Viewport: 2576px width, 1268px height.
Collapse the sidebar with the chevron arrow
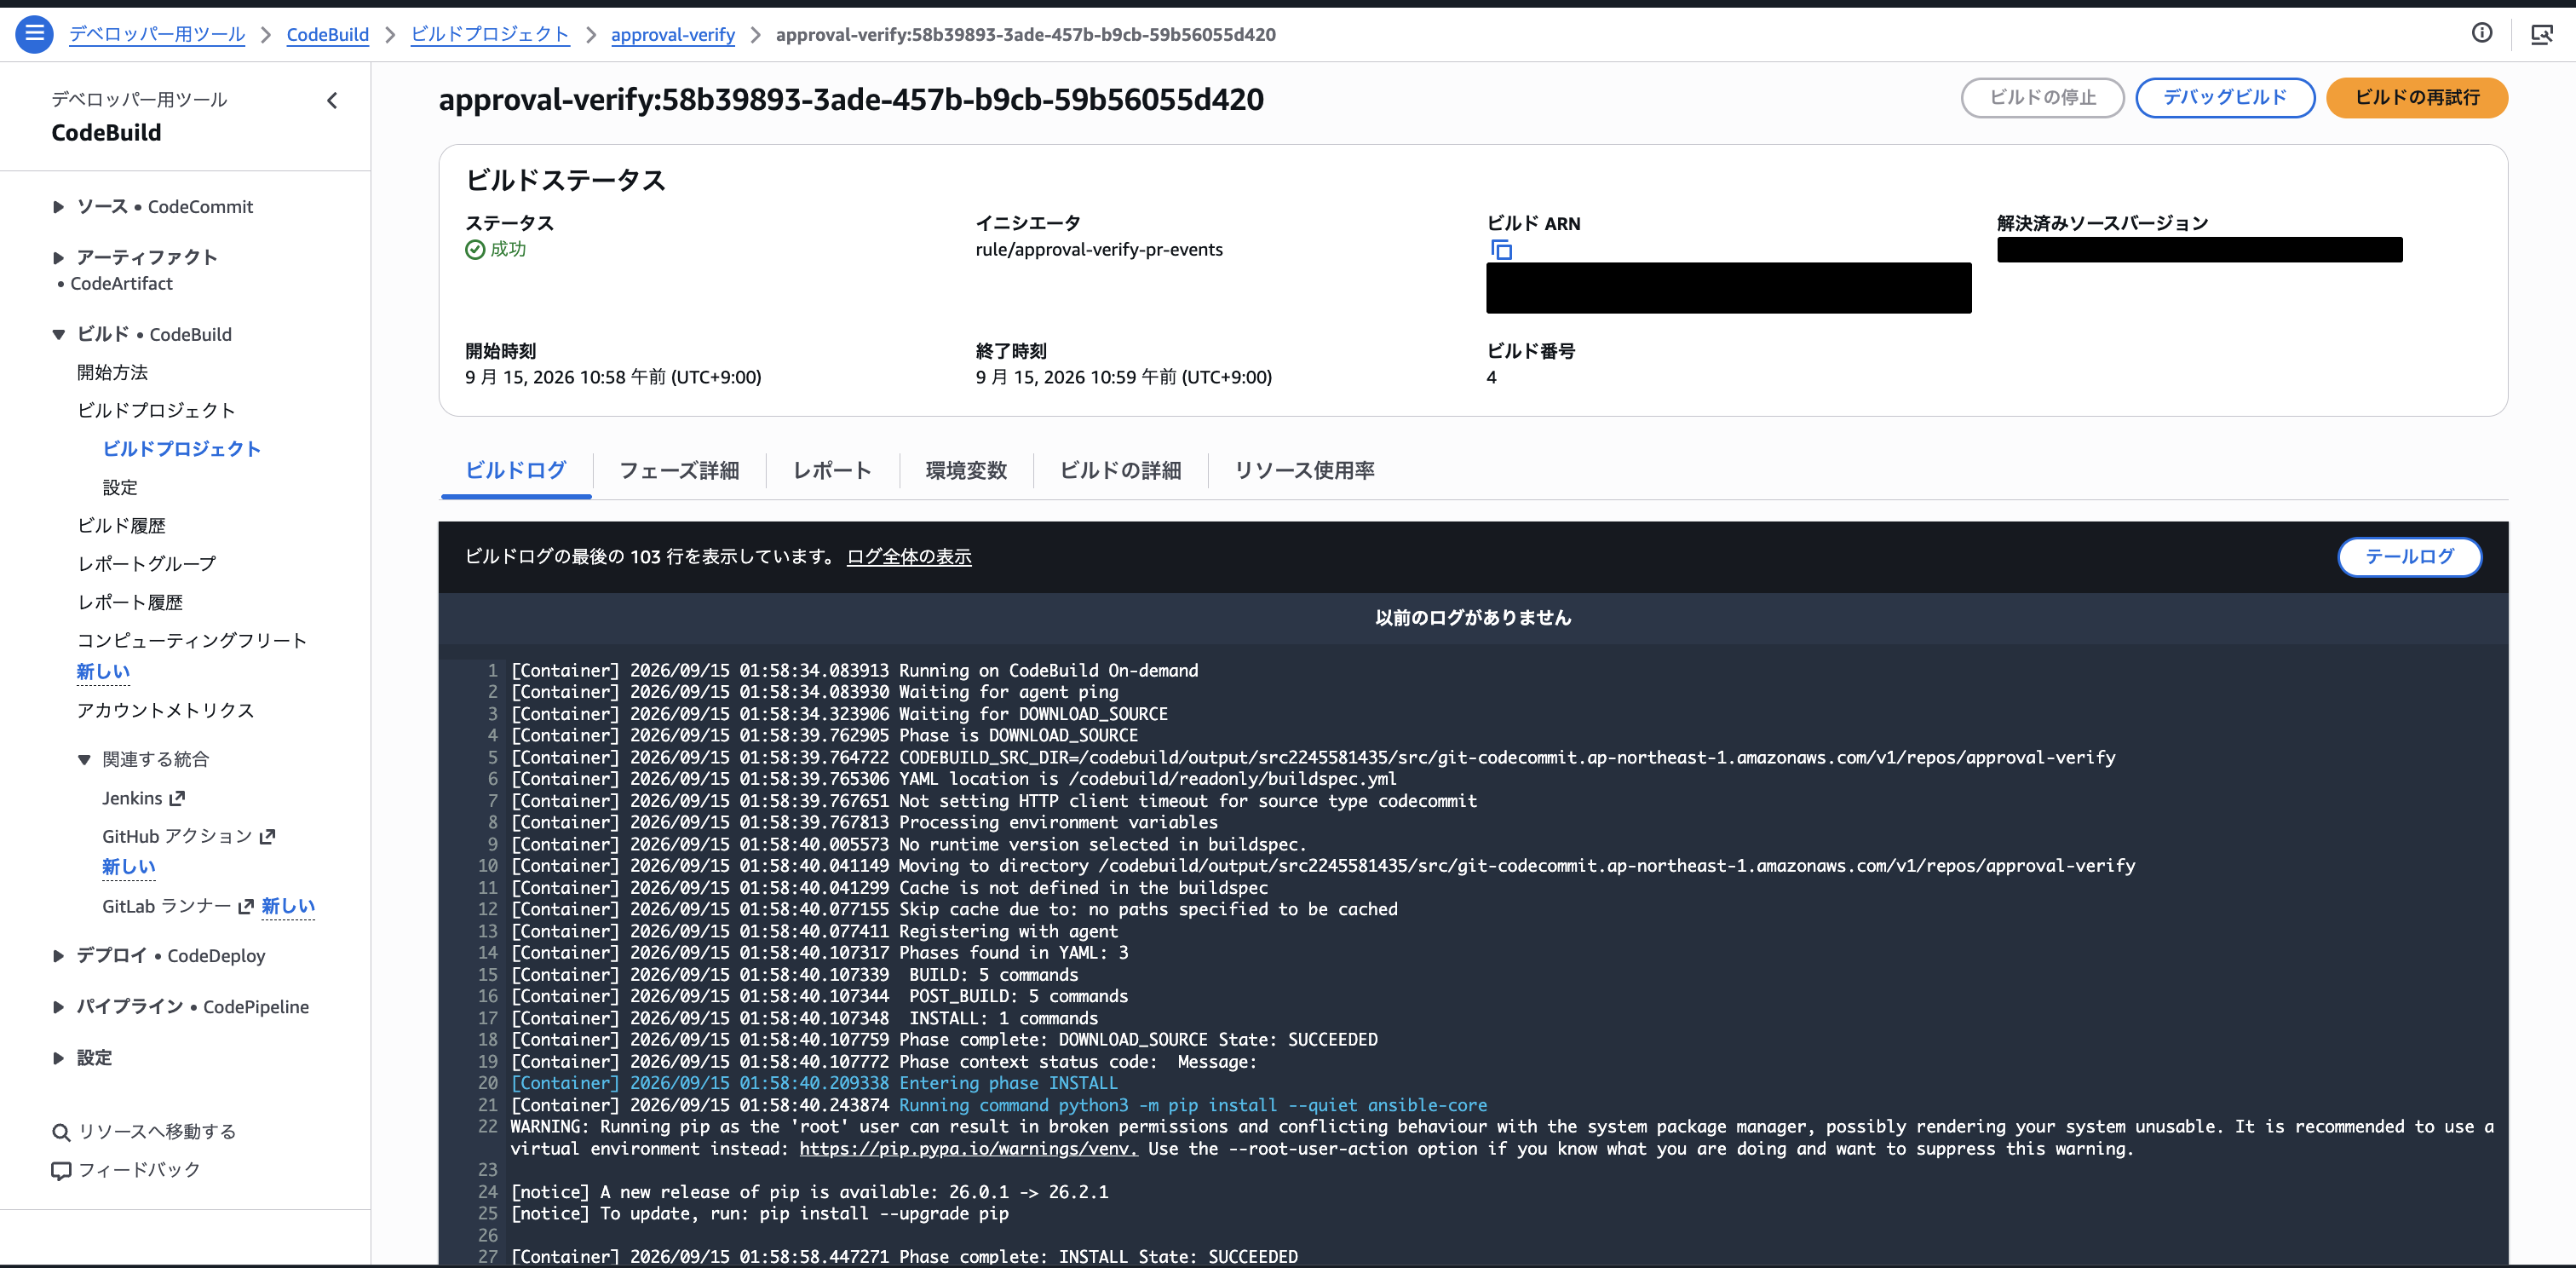click(332, 100)
